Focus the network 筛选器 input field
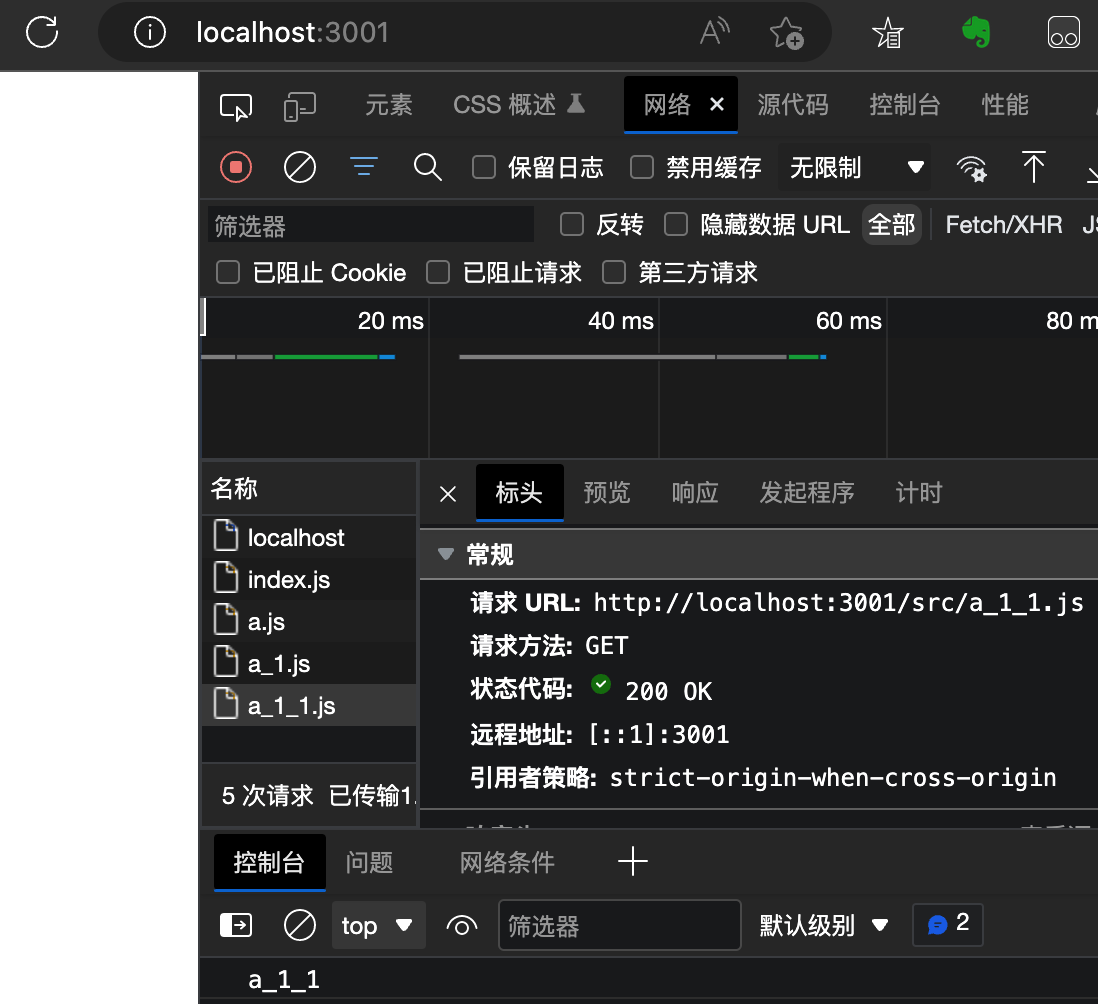 click(371, 225)
